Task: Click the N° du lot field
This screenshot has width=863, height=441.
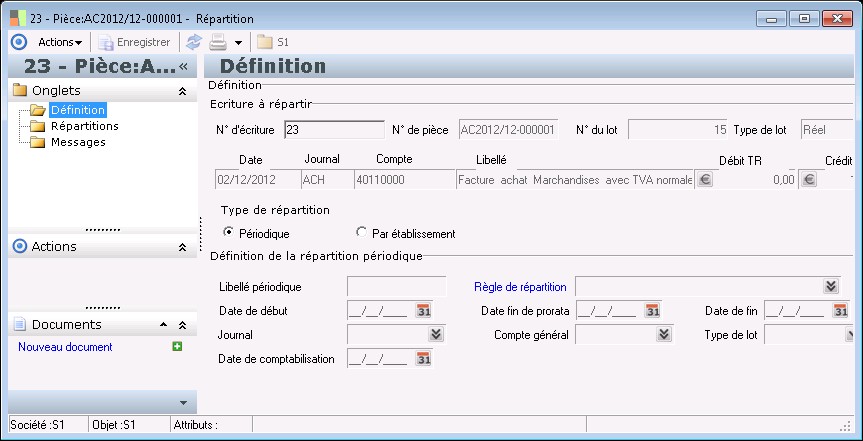Action: click(x=678, y=130)
